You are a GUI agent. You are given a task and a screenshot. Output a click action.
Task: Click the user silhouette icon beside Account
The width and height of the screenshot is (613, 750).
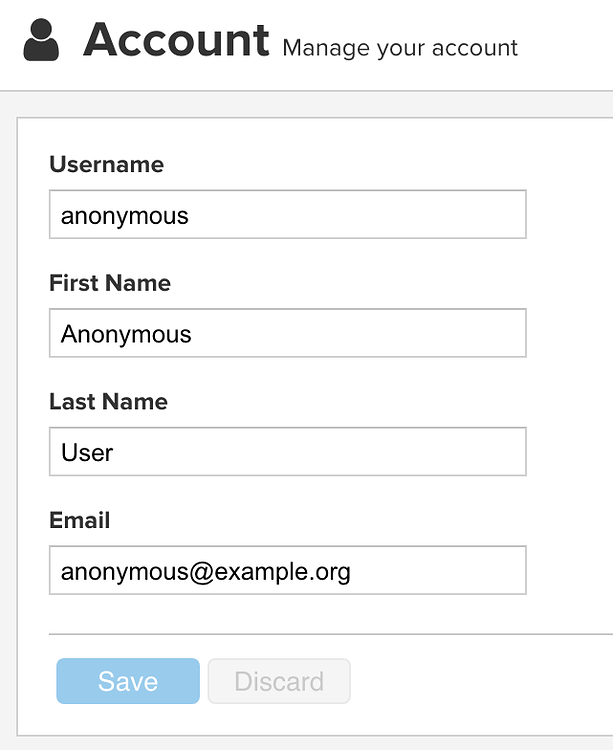(x=41, y=40)
